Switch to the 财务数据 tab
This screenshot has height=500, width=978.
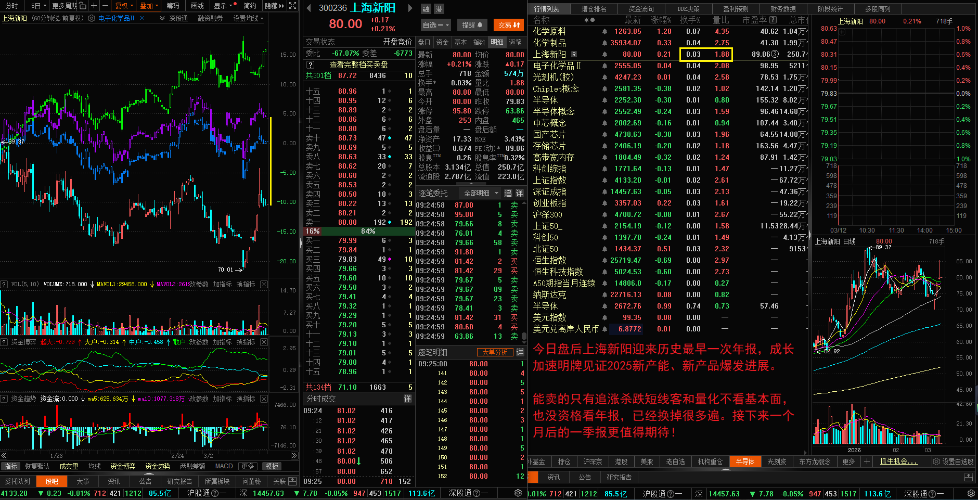[783, 9]
